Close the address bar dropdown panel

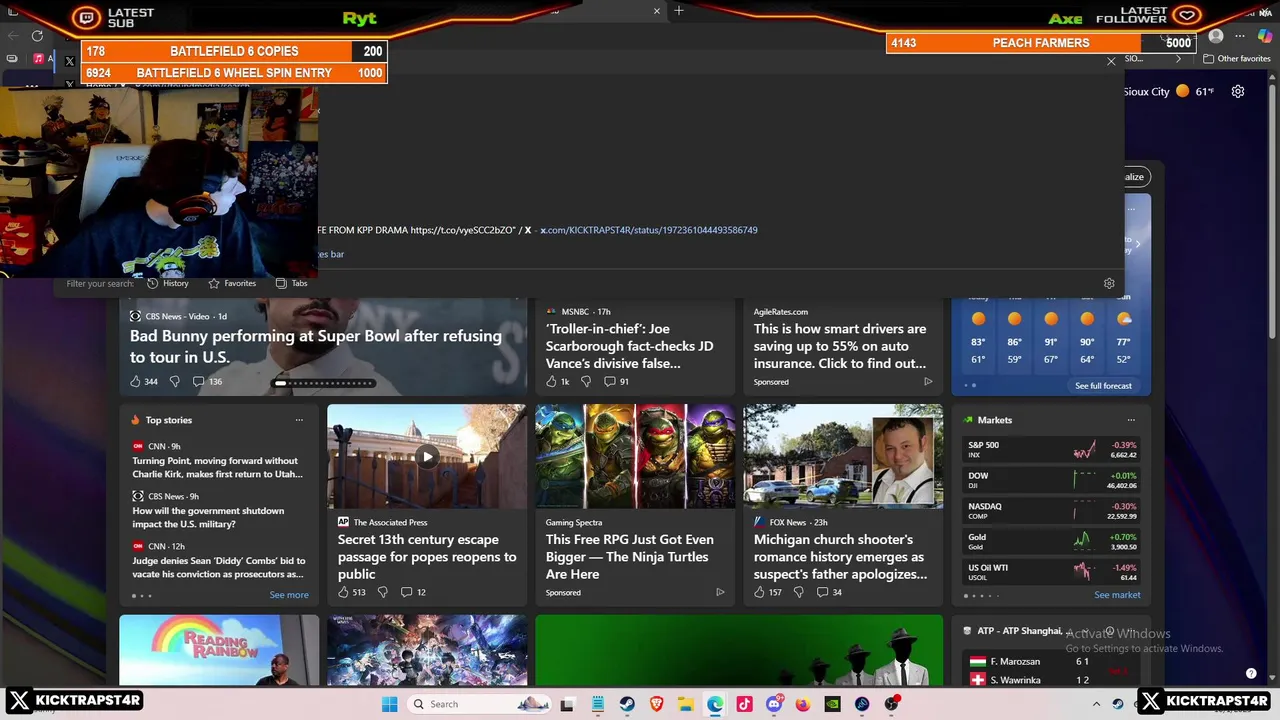coord(1111,62)
